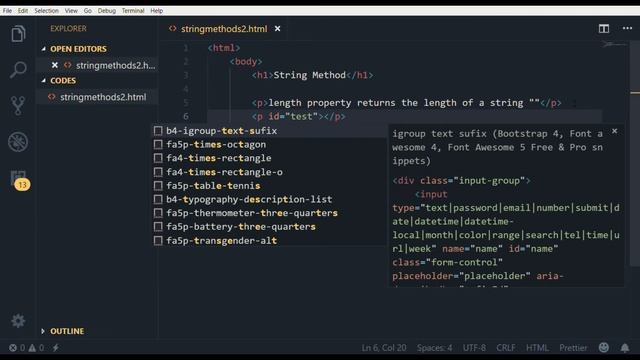
Task: Choose fa5p-thermometer-three-quarters suggestion
Action: pos(269,213)
